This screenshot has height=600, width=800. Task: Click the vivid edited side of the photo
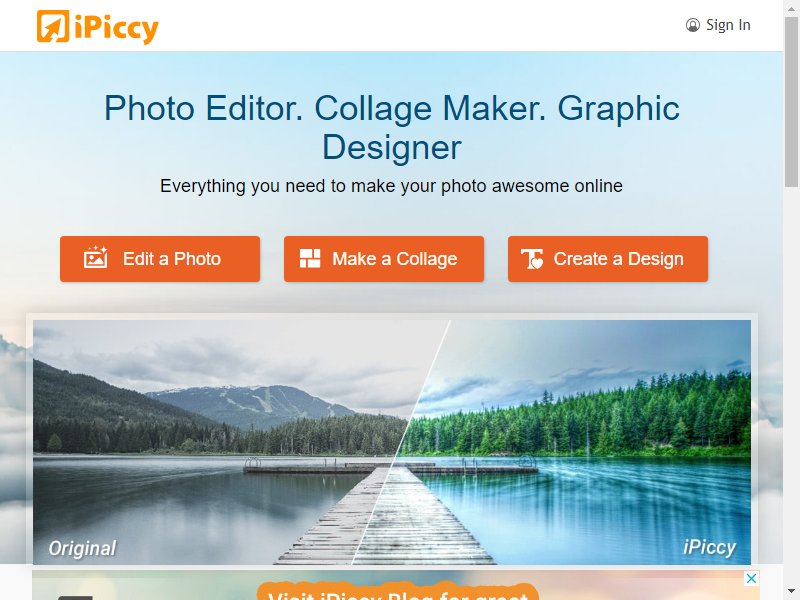(x=587, y=439)
